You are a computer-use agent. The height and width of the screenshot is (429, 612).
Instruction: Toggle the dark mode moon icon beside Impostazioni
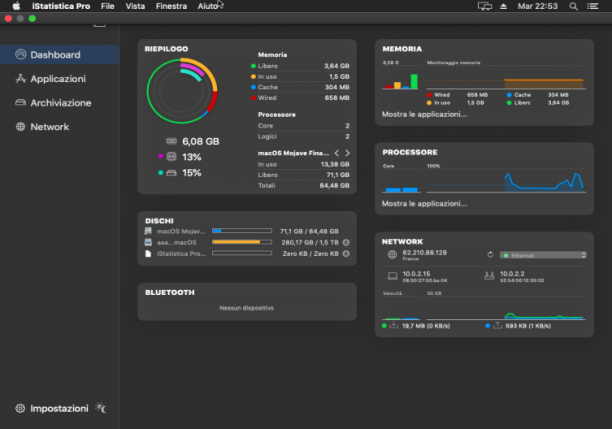101,408
